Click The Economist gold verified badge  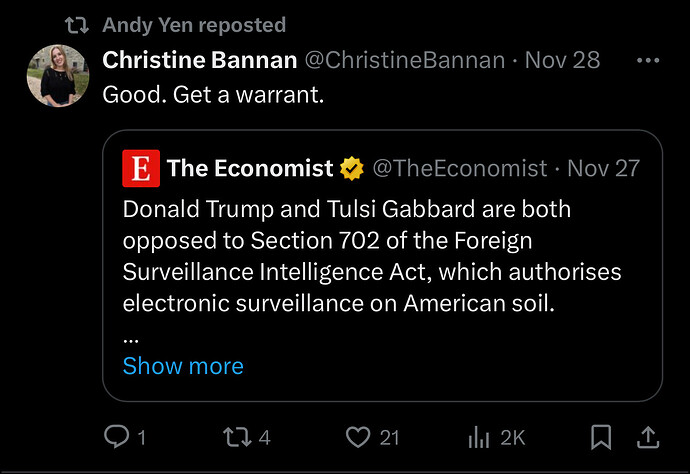coord(351,168)
